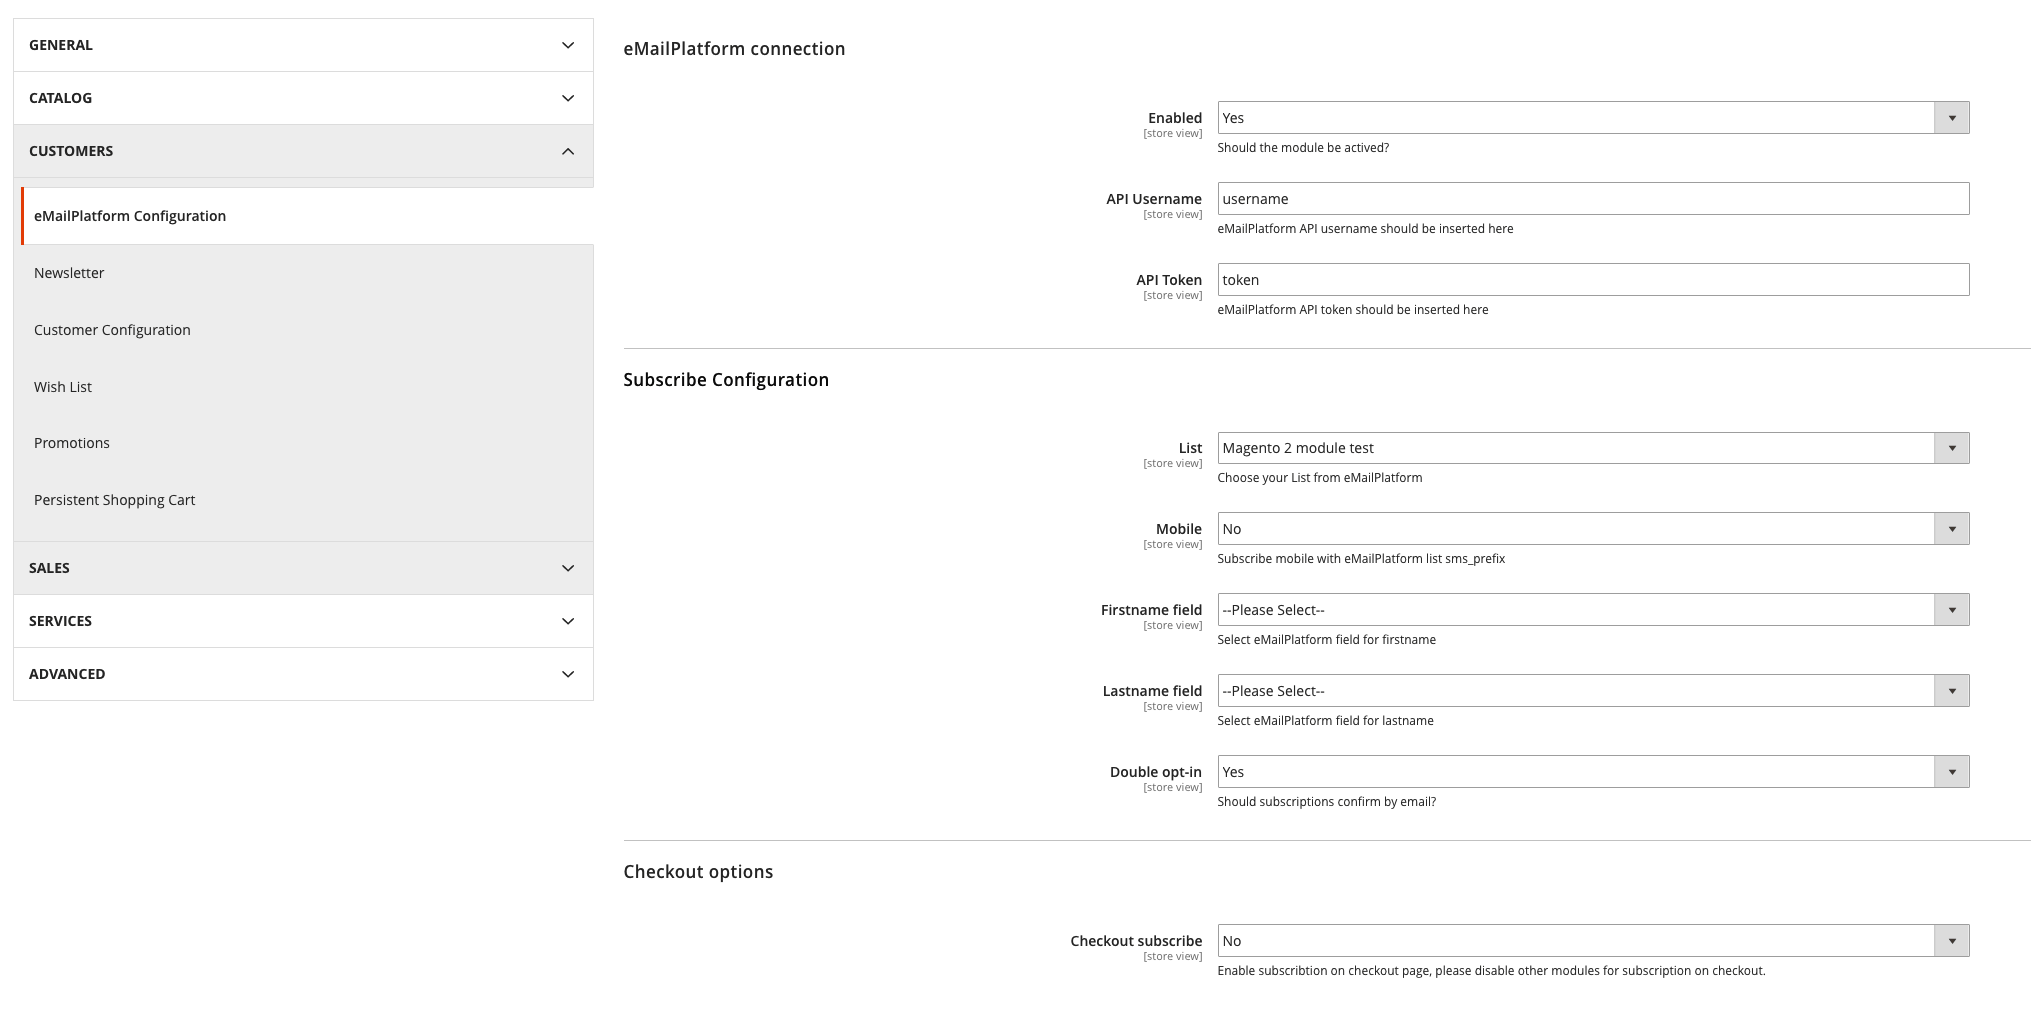Click the API Username input field

[1593, 199]
